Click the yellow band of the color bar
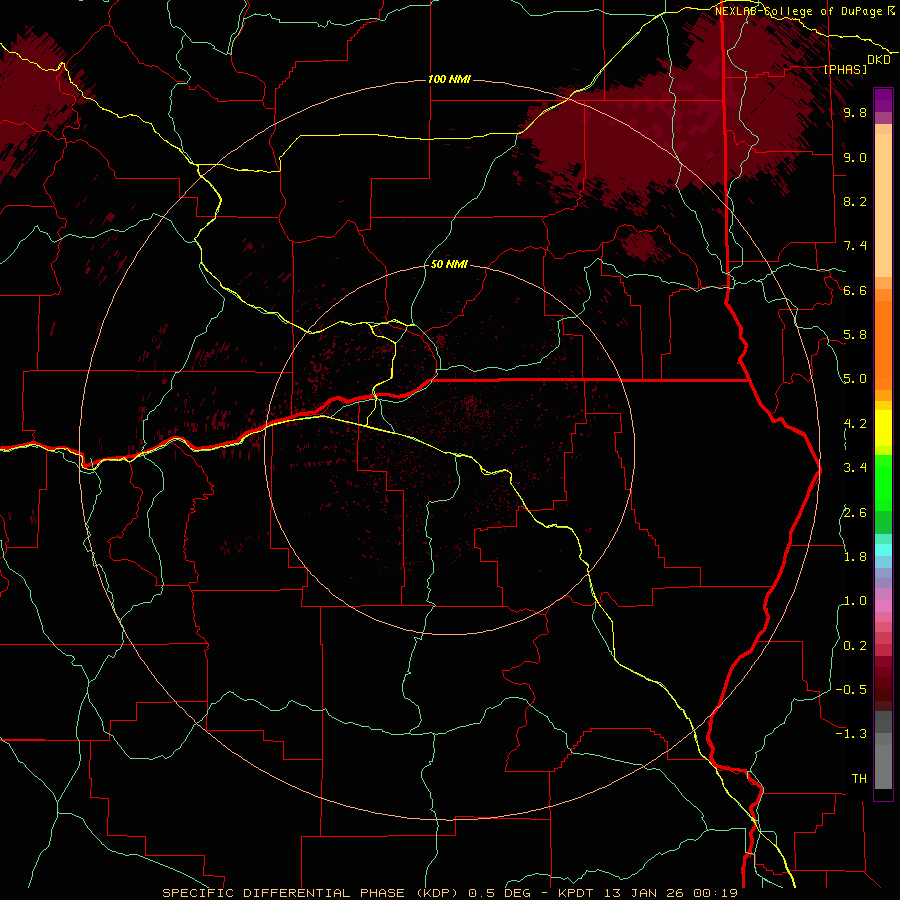The width and height of the screenshot is (900, 900). point(883,428)
